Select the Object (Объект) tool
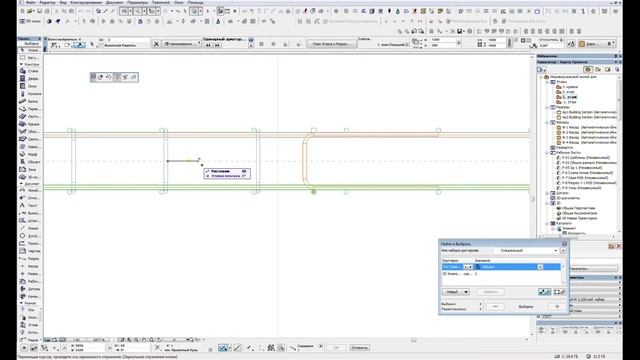This screenshot has width=640, height=360. point(29,162)
